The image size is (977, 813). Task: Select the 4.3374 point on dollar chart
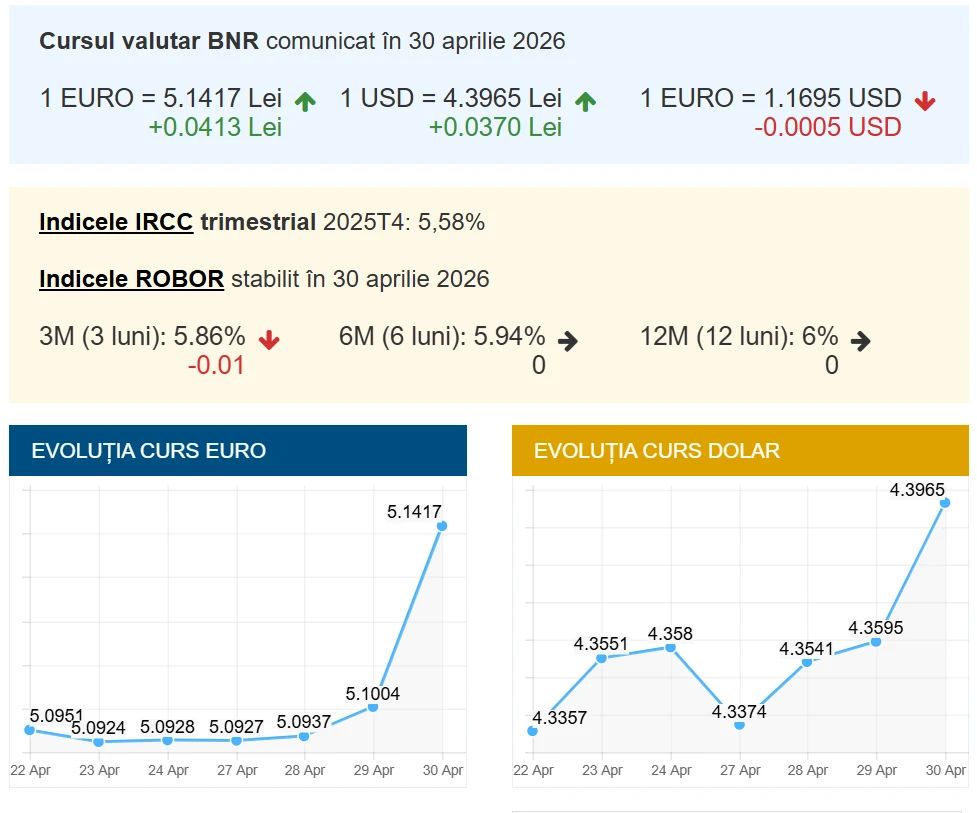[739, 725]
